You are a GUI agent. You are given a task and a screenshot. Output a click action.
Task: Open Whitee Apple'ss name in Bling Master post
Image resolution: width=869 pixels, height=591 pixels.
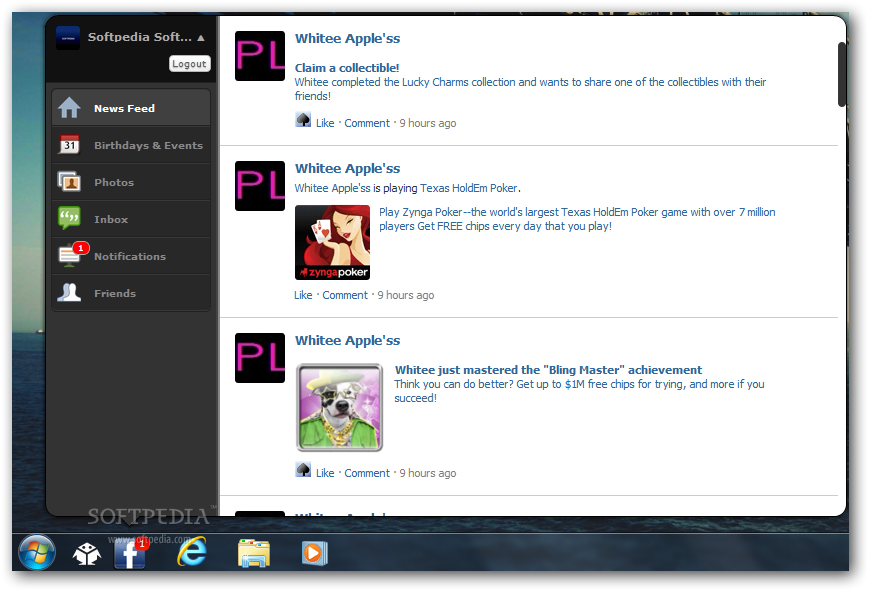pos(347,341)
